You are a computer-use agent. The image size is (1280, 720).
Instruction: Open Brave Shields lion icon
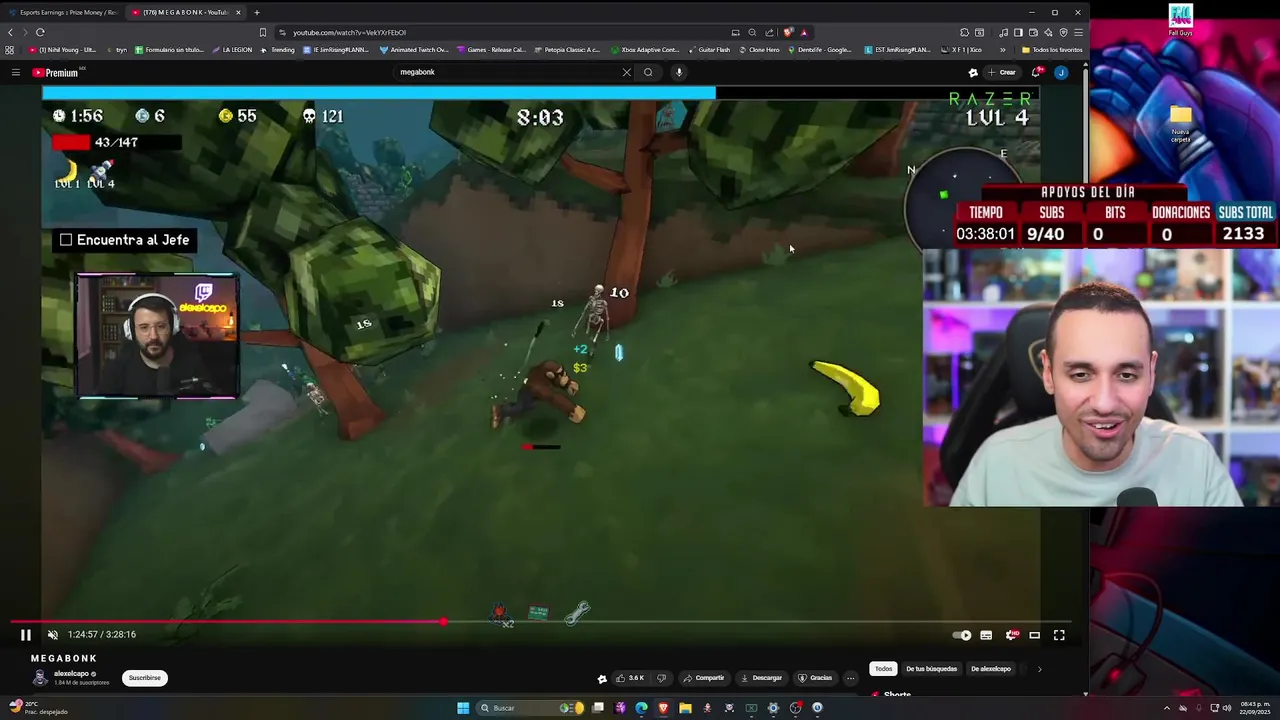(789, 32)
